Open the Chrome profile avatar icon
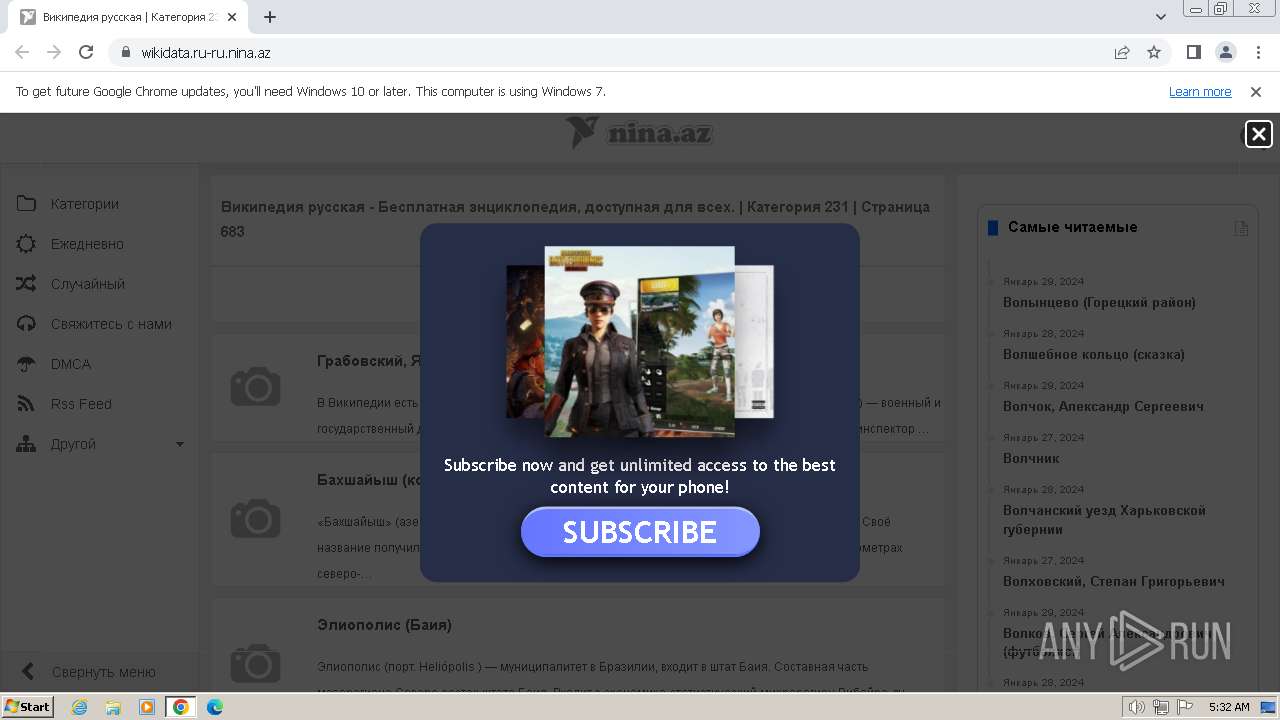The height and width of the screenshot is (720, 1280). [x=1225, y=52]
